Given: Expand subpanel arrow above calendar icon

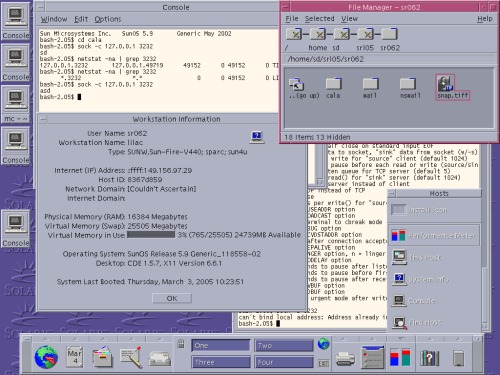Looking at the screenshot, I should pos(74,339).
